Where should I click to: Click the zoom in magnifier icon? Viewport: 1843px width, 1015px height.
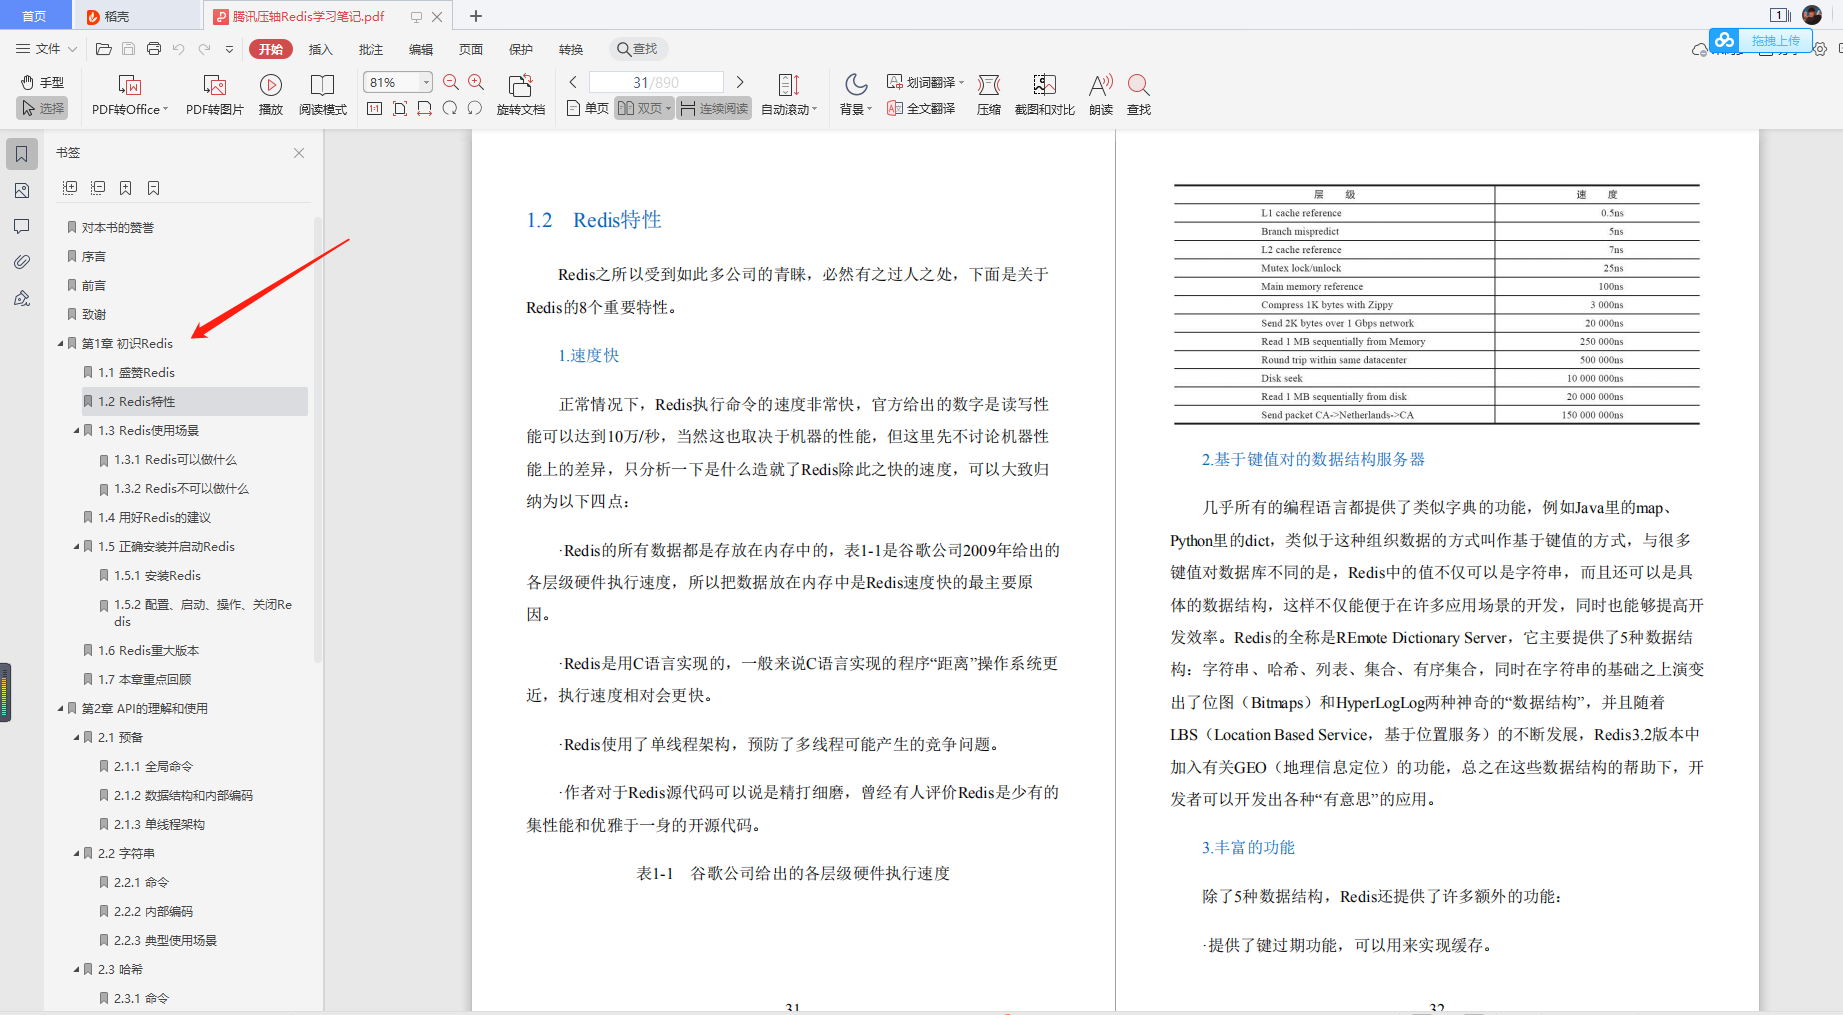click(476, 82)
